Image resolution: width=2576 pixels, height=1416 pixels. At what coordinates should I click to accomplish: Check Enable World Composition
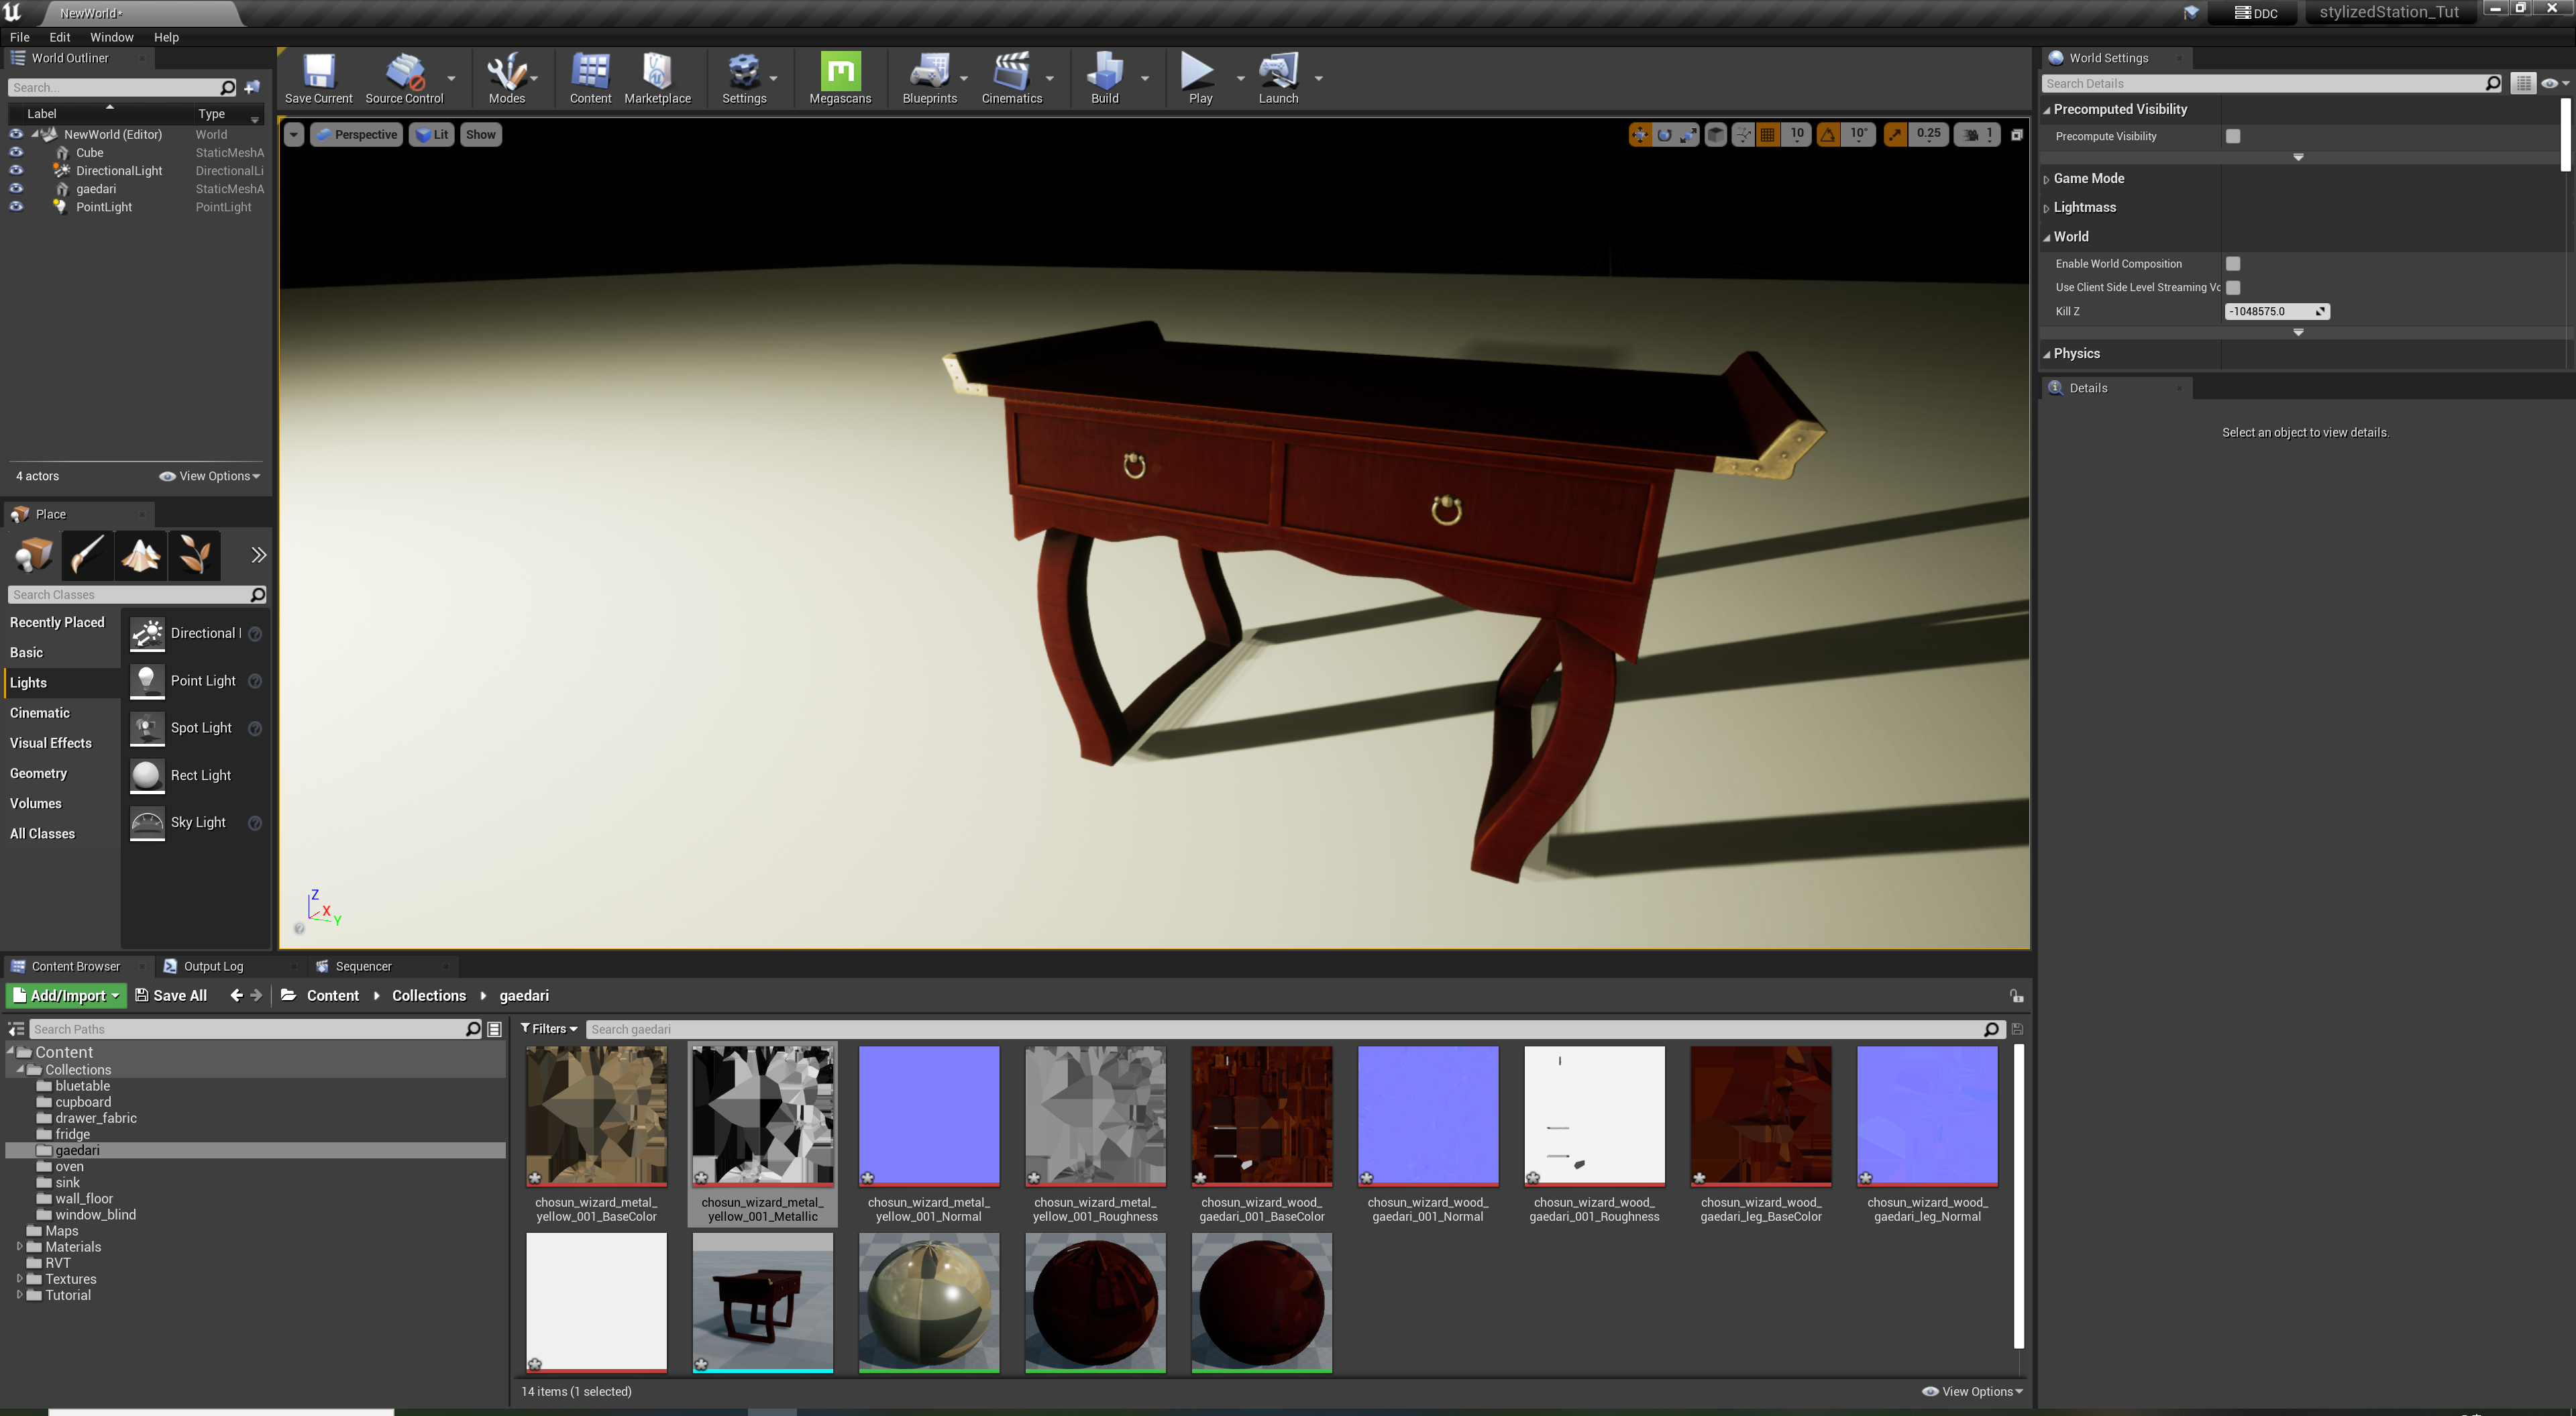tap(2232, 264)
